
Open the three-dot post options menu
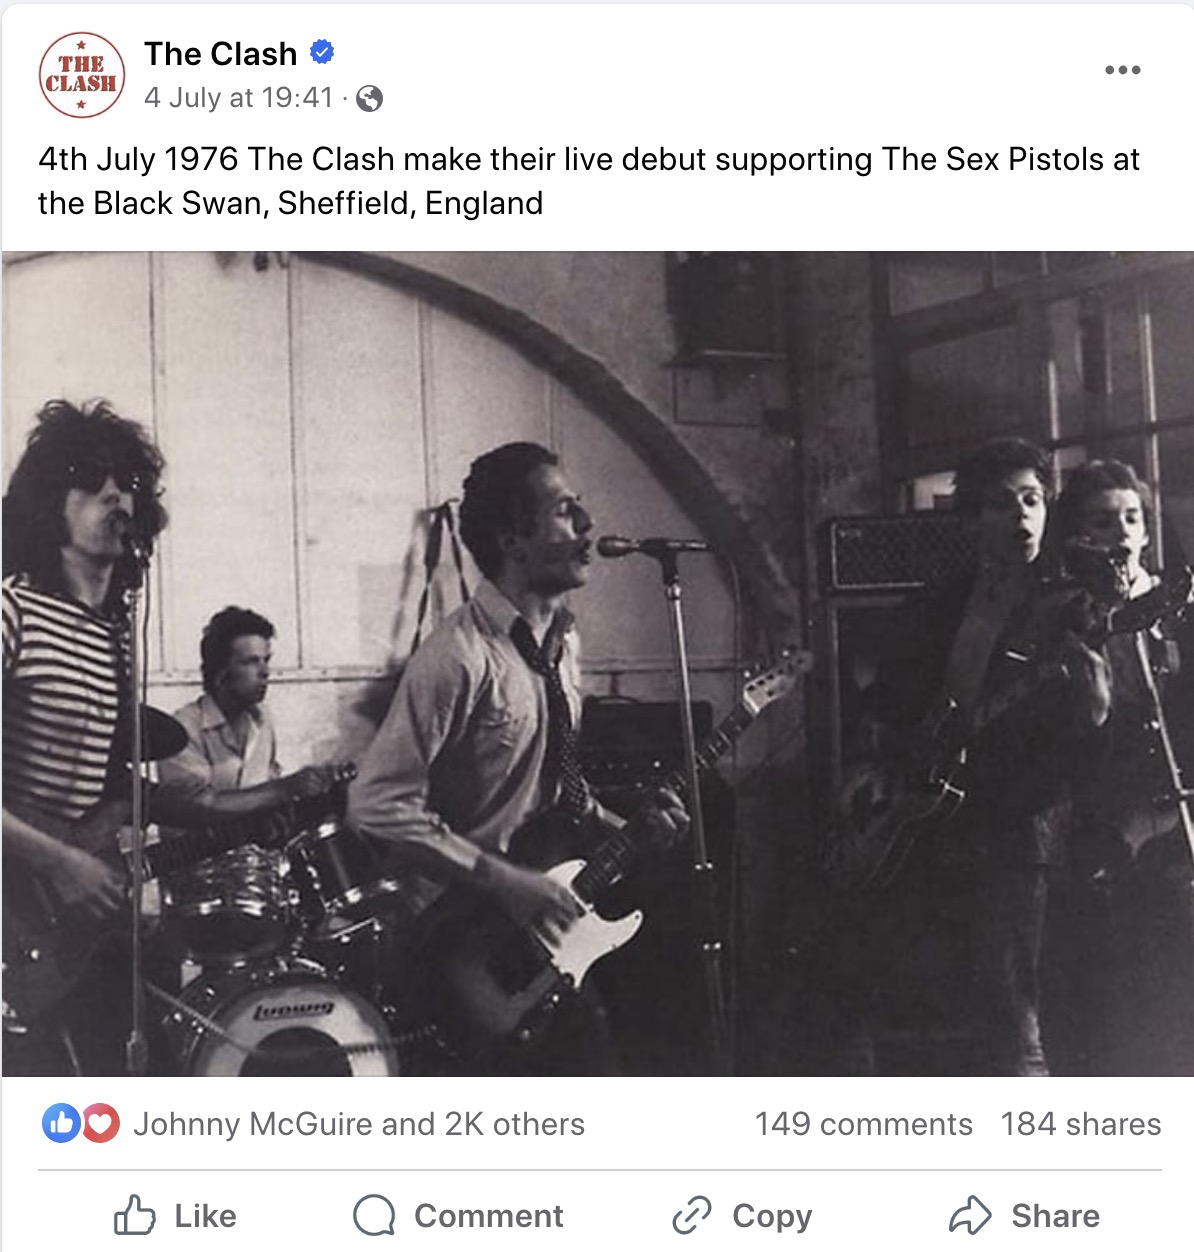(1122, 70)
